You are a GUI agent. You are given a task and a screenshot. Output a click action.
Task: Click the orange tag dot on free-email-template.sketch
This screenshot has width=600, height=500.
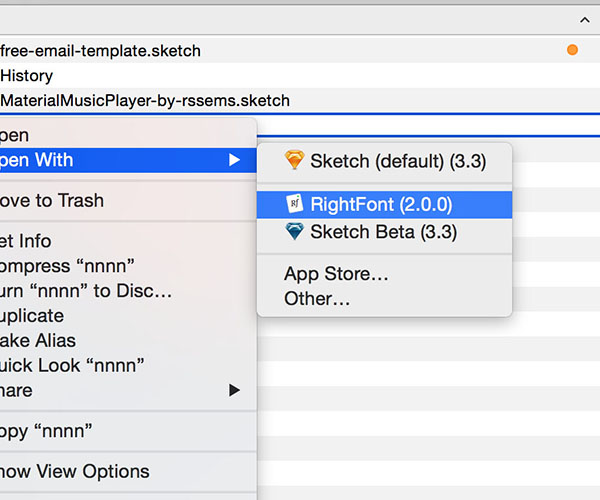click(572, 50)
